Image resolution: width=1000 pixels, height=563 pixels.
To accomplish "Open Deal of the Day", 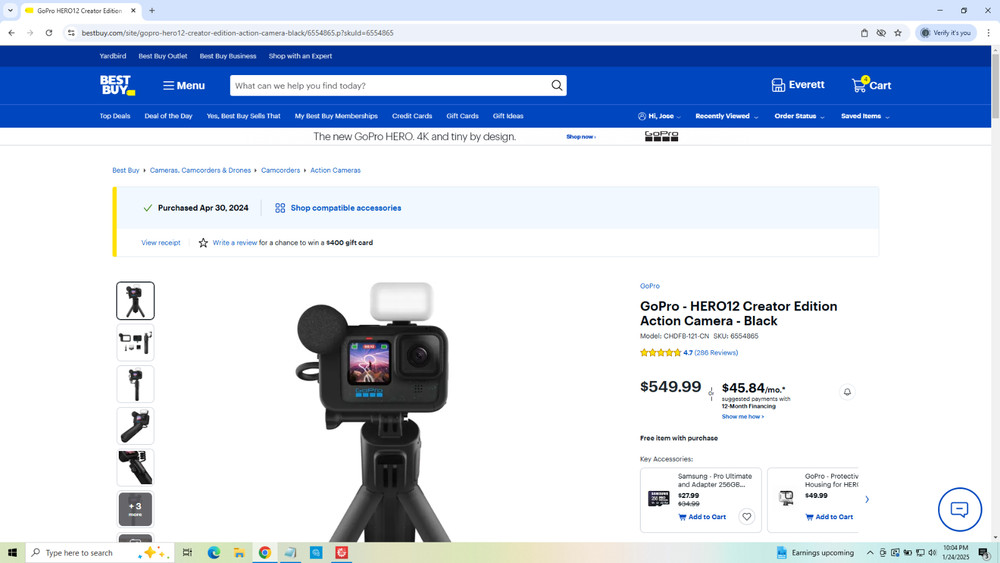I will click(168, 116).
